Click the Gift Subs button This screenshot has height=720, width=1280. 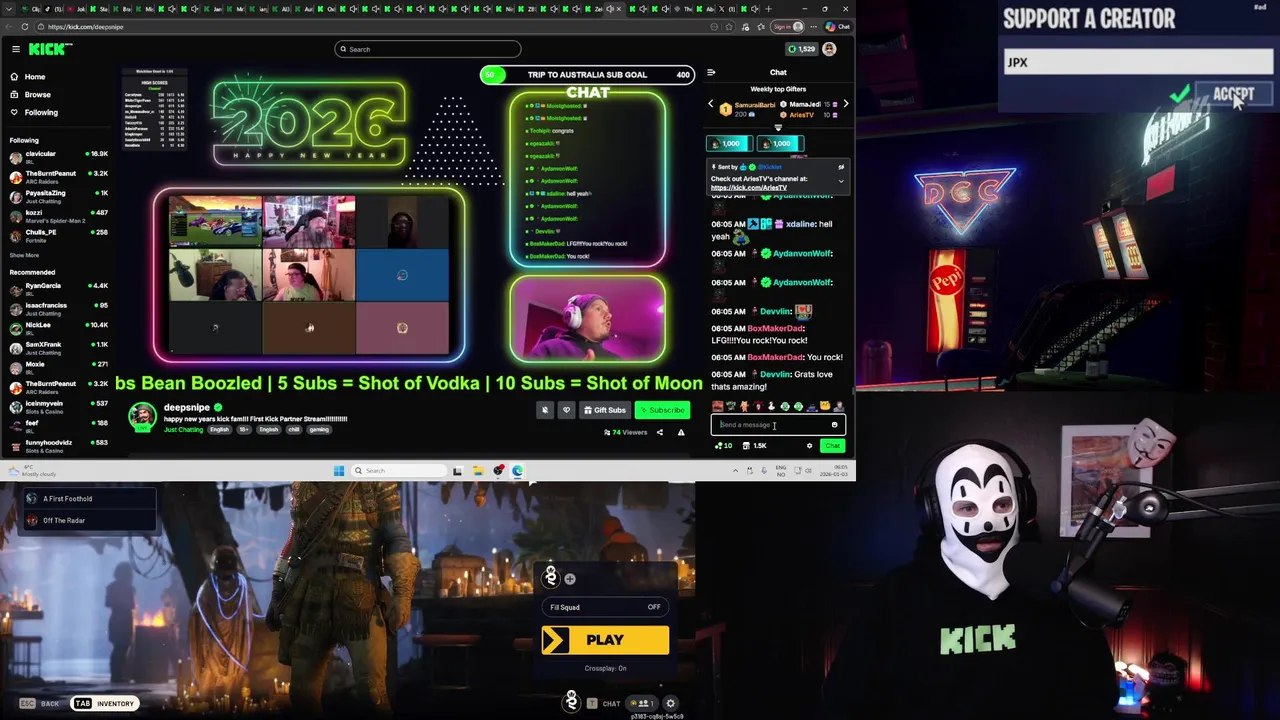(x=604, y=410)
